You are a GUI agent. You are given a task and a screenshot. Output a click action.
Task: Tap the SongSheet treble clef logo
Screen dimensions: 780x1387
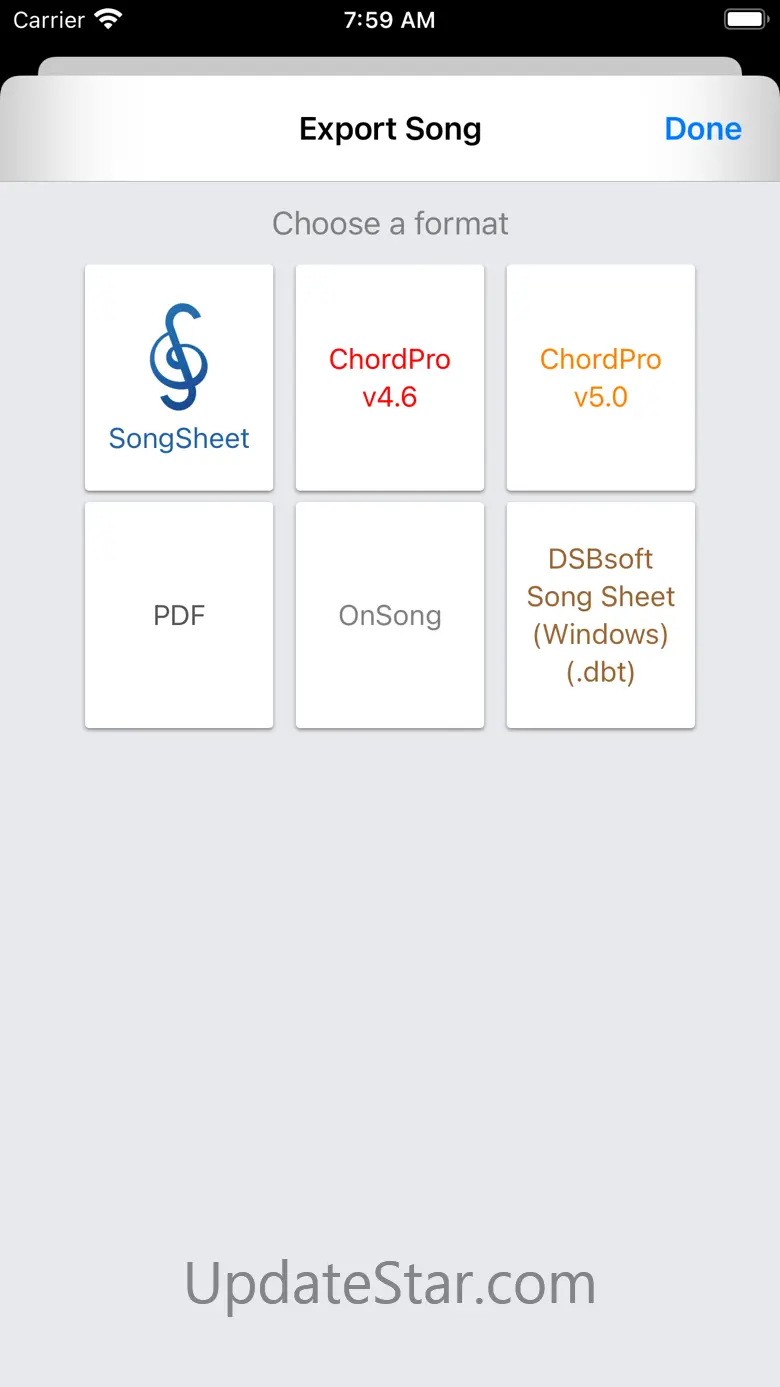pyautogui.click(x=179, y=357)
